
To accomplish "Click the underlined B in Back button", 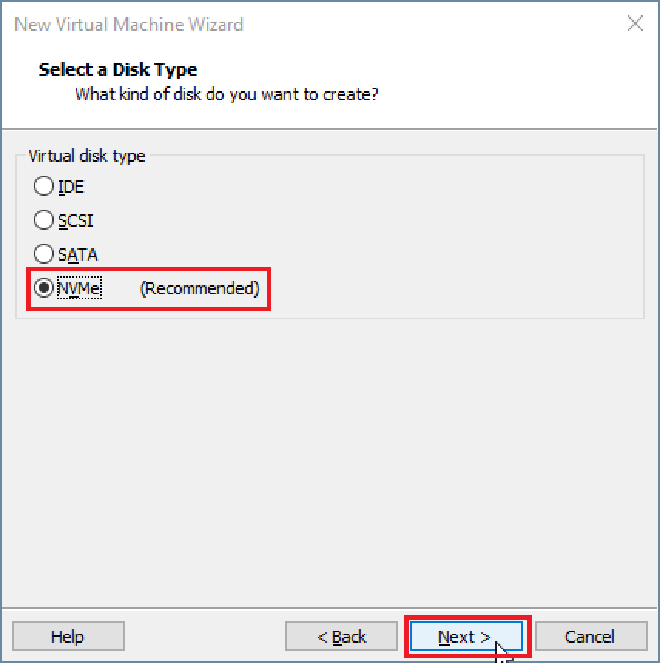I will click(337, 637).
